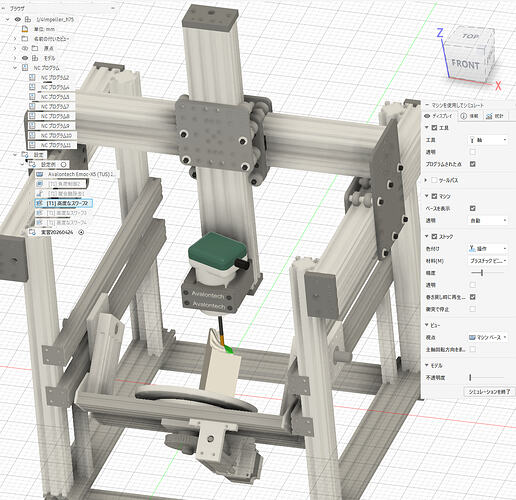Collapse the 設定 tree node
516x500 pixels.
click(x=15, y=155)
